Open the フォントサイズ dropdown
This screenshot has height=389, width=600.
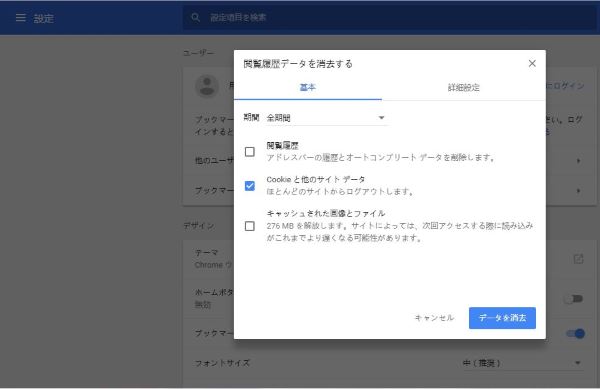point(522,363)
